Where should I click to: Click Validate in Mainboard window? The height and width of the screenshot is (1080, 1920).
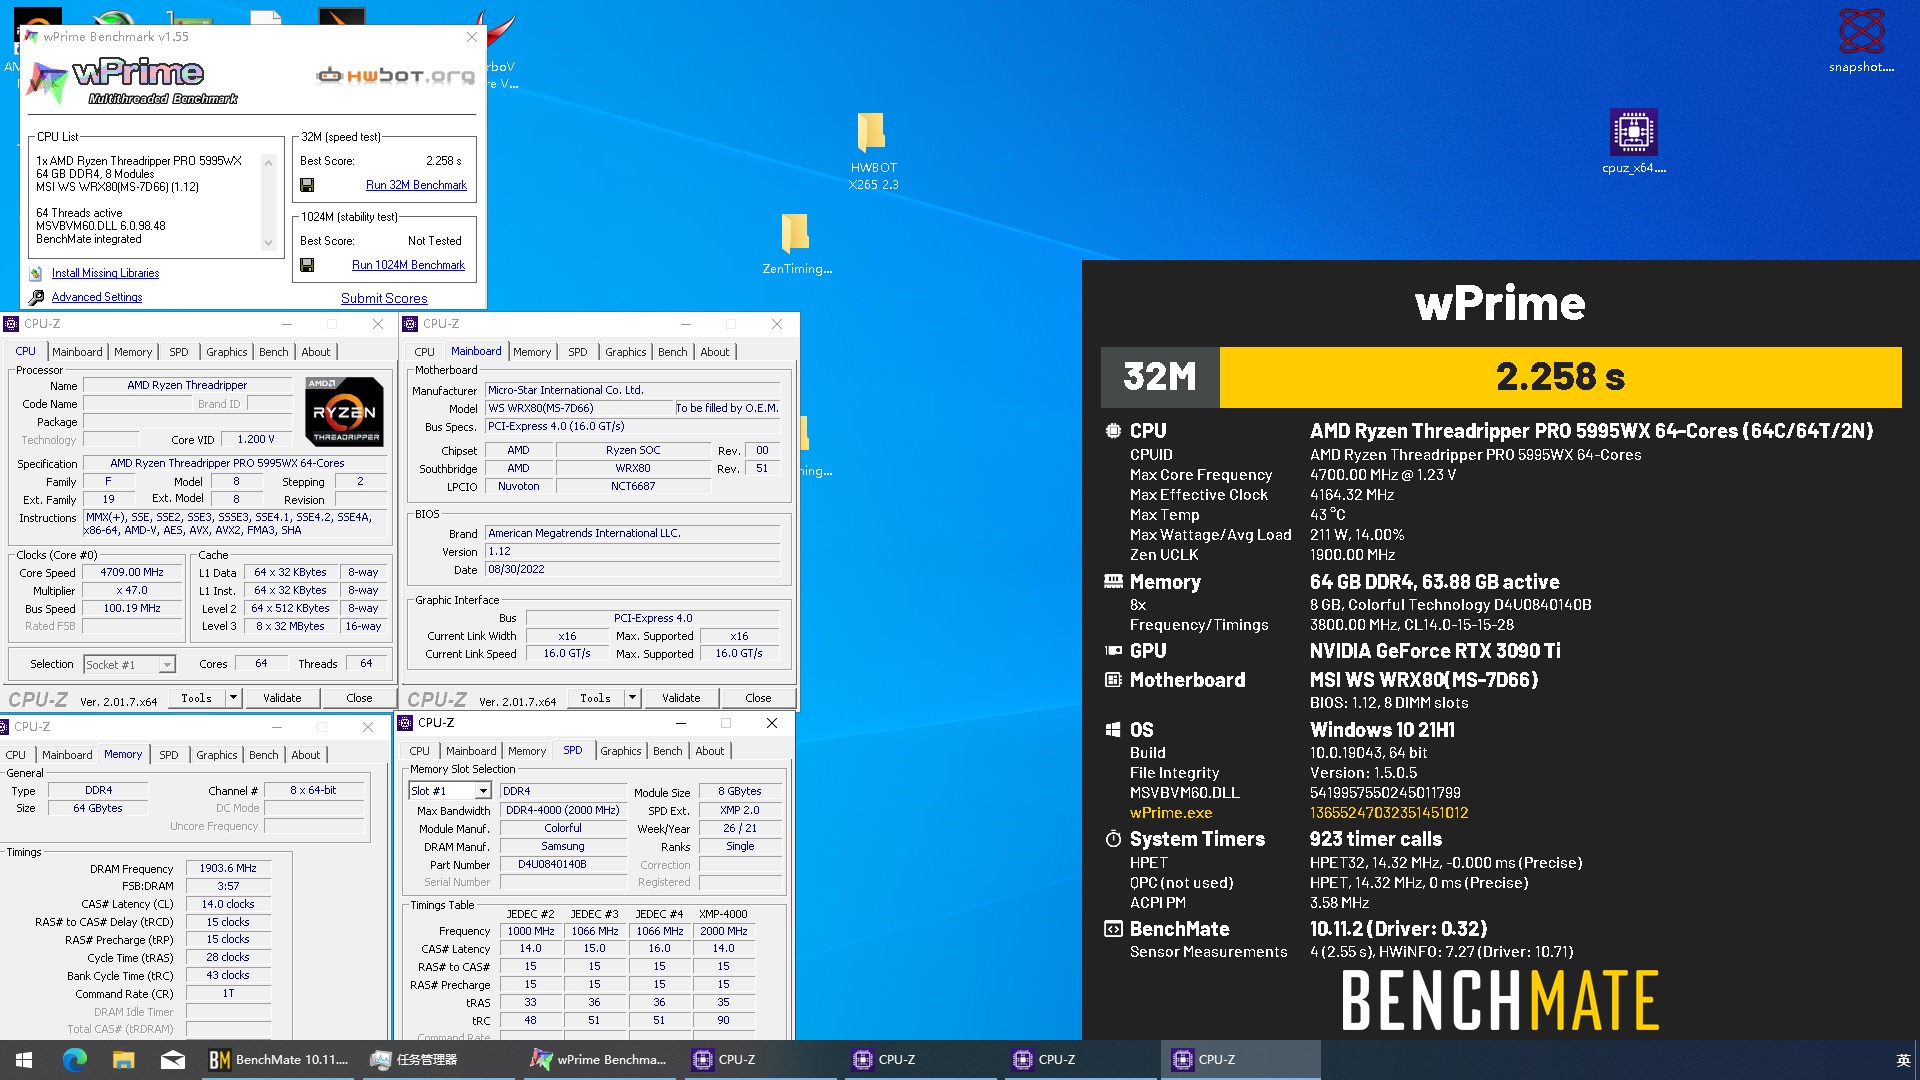(681, 698)
